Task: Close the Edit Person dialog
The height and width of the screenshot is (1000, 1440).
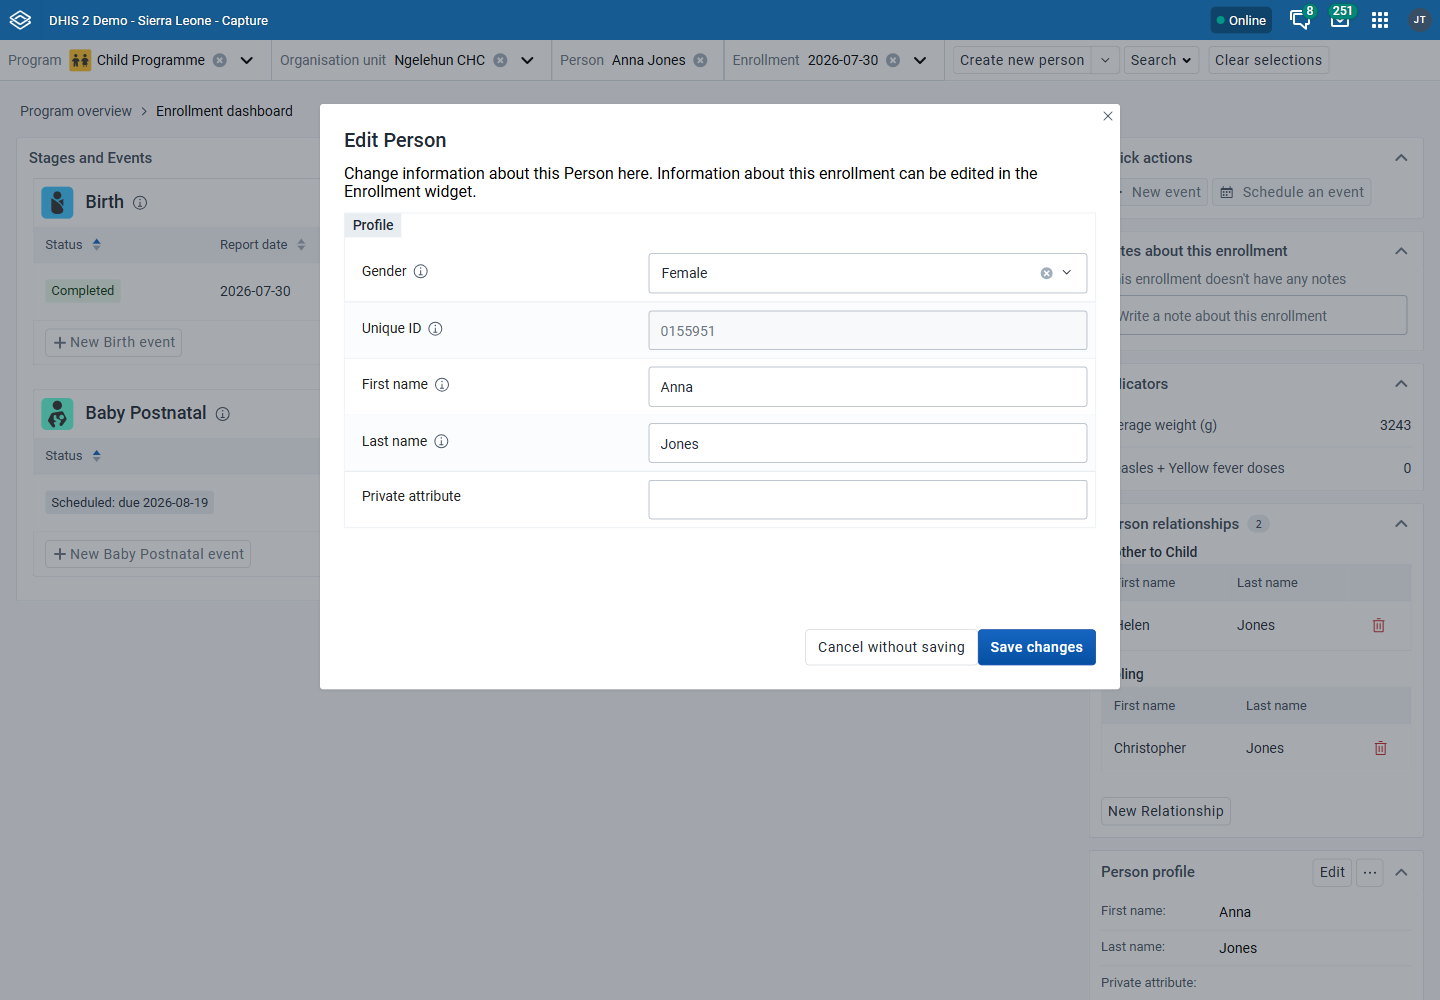Action: pyautogui.click(x=1107, y=116)
